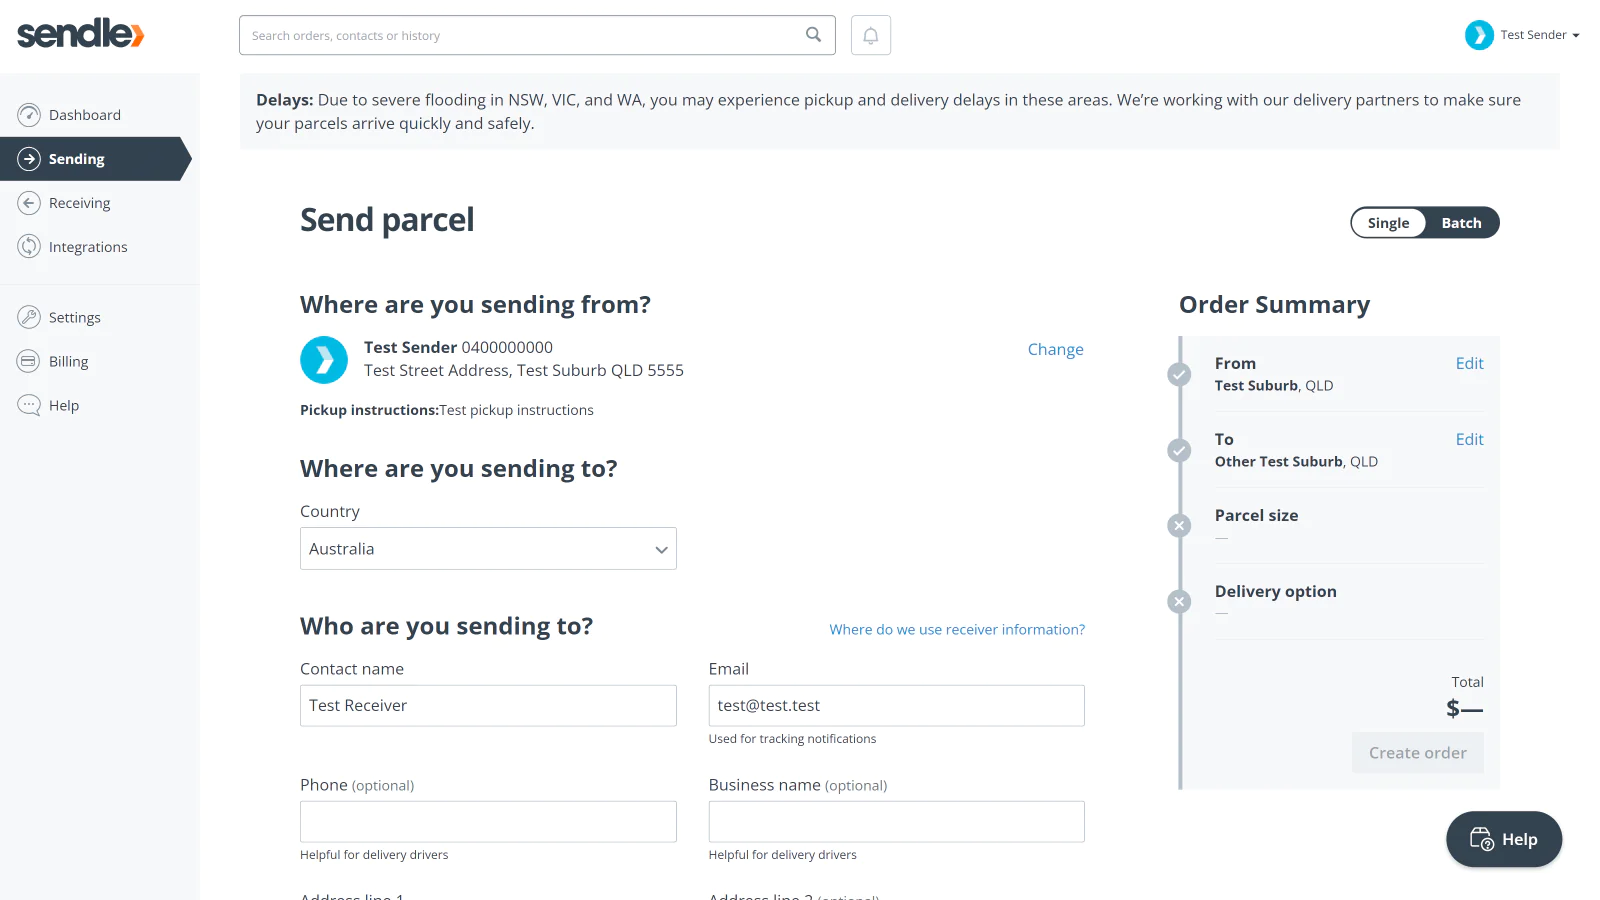Open Settings in the sidebar
The image size is (1600, 900).
(x=74, y=317)
